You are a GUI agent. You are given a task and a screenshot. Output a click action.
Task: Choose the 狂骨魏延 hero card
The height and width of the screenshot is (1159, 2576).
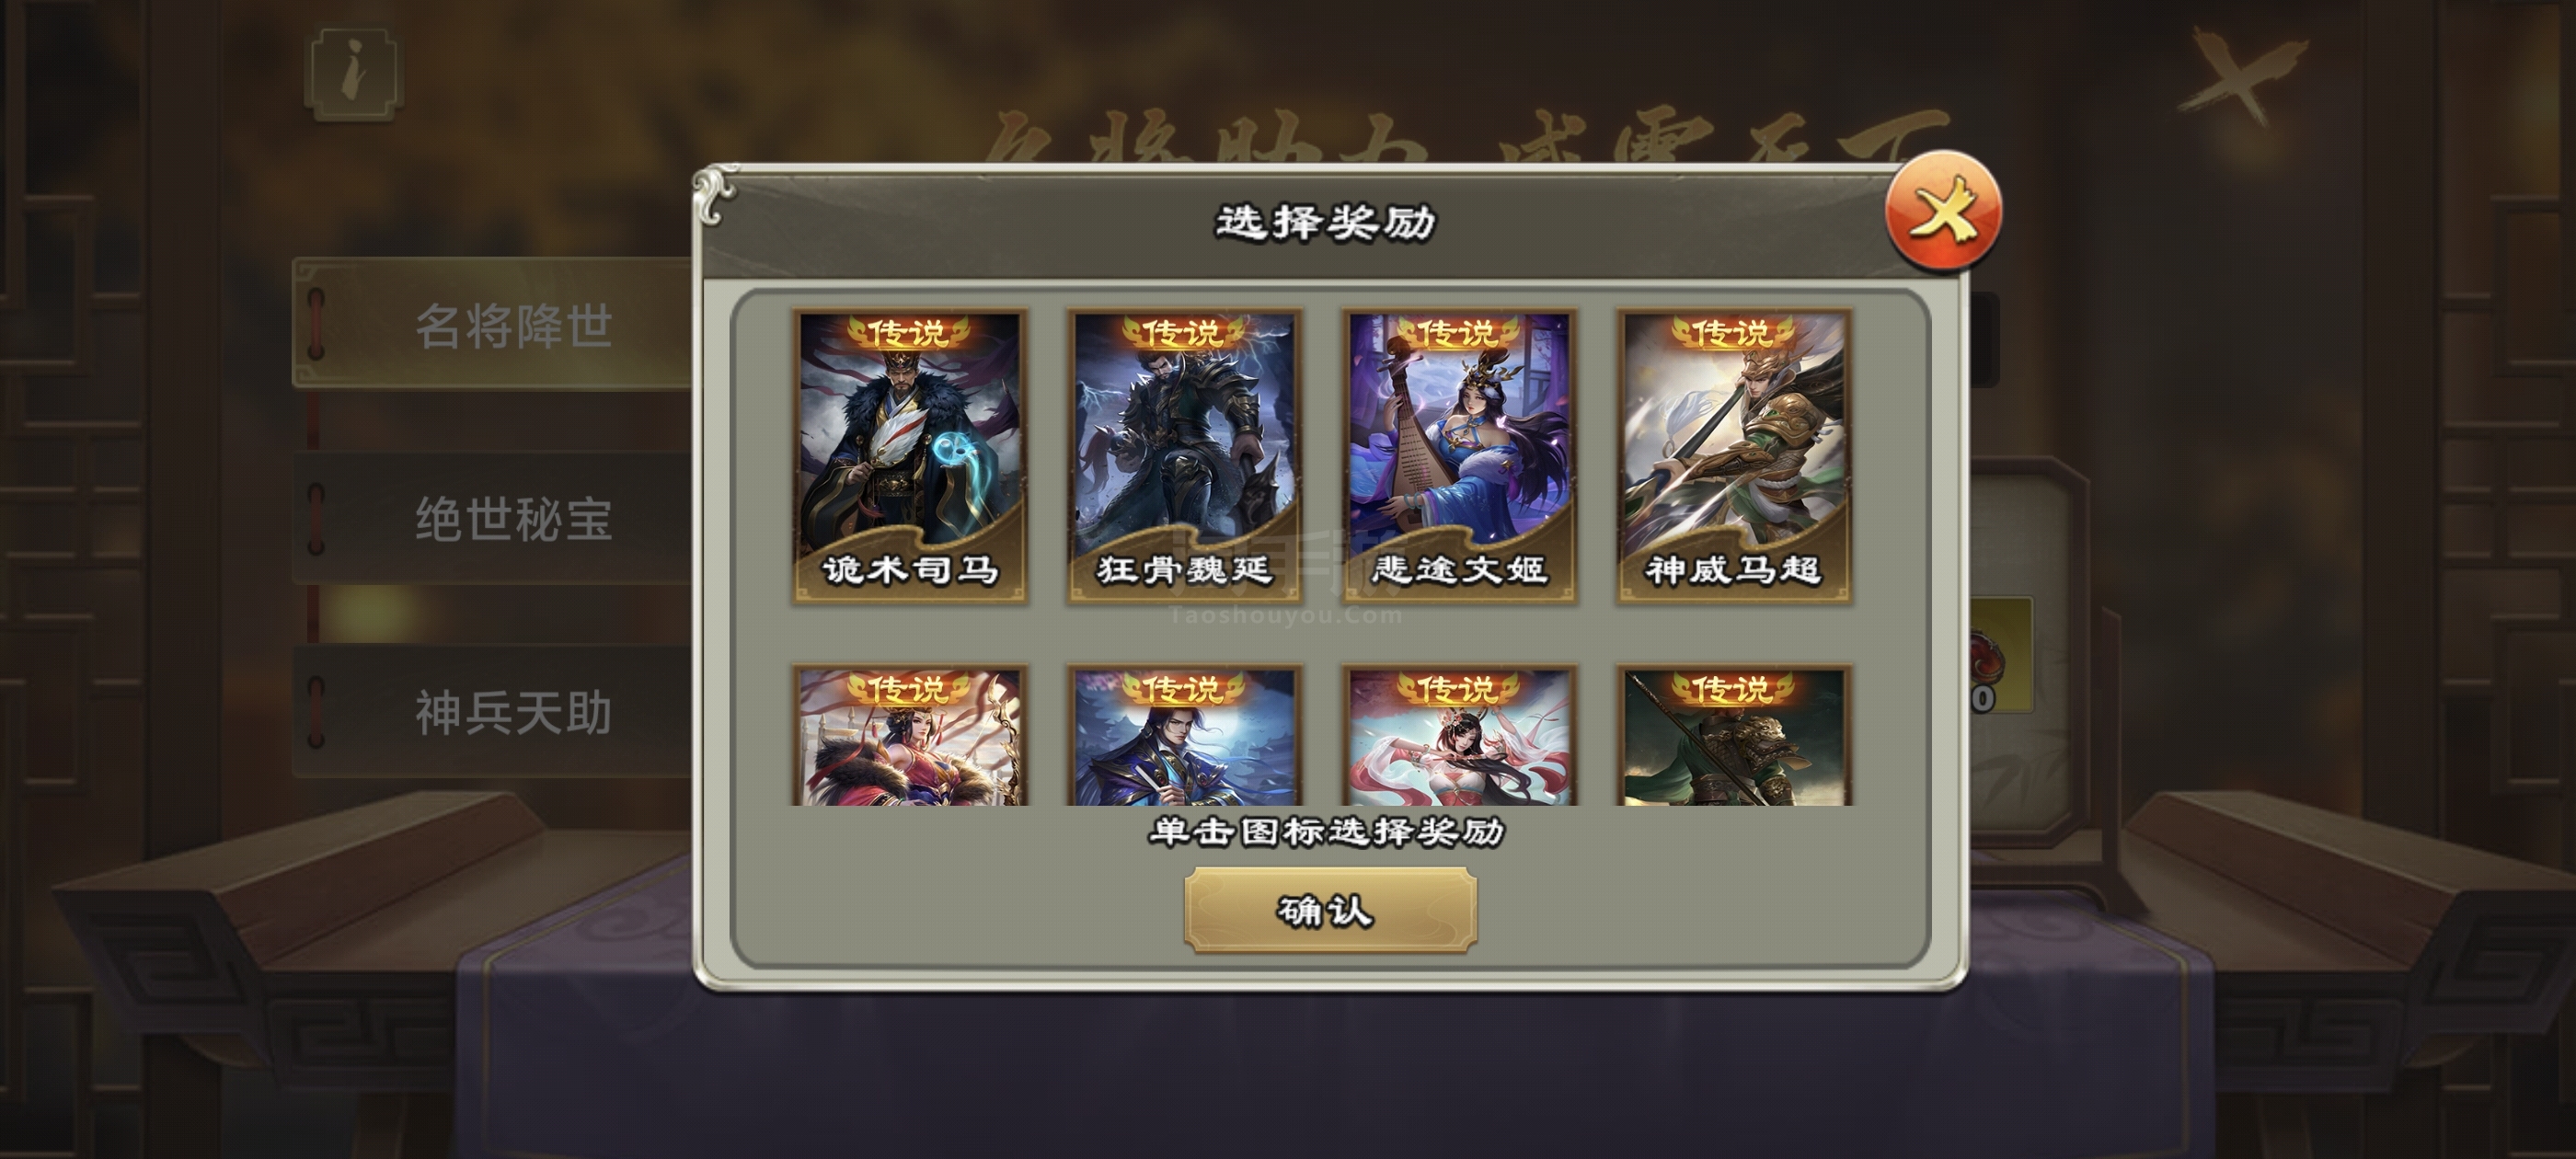1185,457
